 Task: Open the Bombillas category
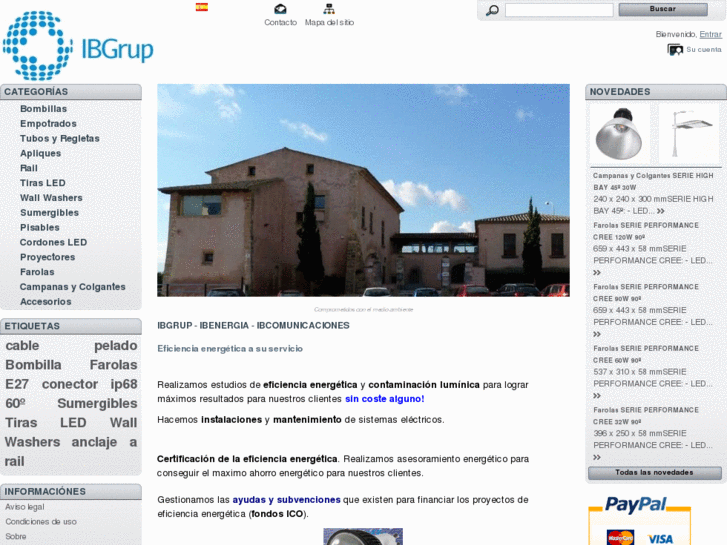pos(44,109)
